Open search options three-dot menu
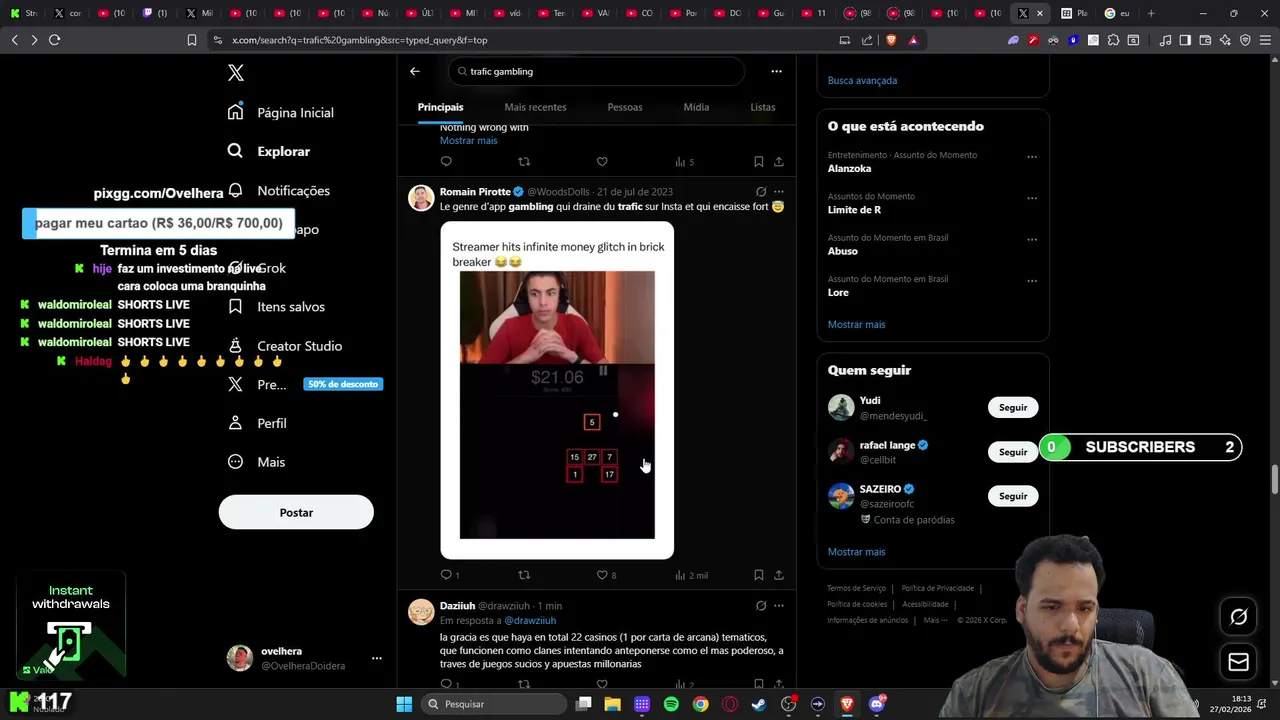1280x720 pixels. tap(776, 71)
